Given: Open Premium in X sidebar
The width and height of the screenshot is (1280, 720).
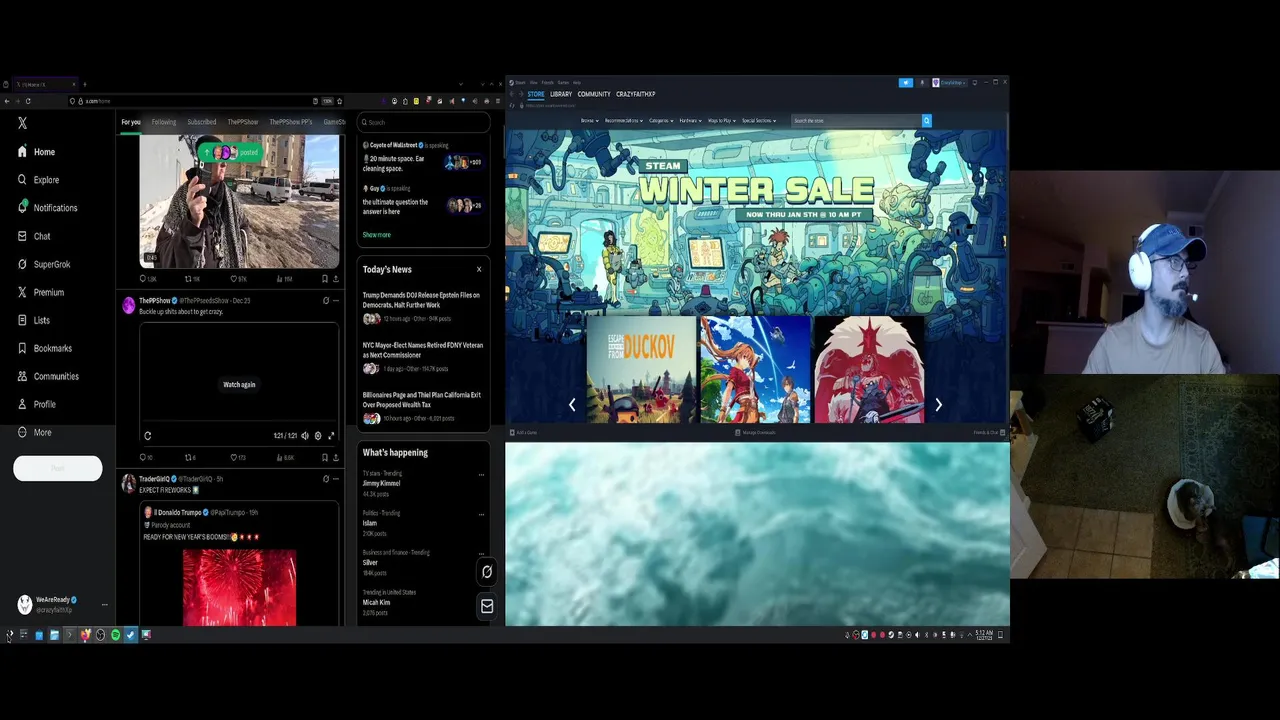Looking at the screenshot, I should tap(40, 292).
